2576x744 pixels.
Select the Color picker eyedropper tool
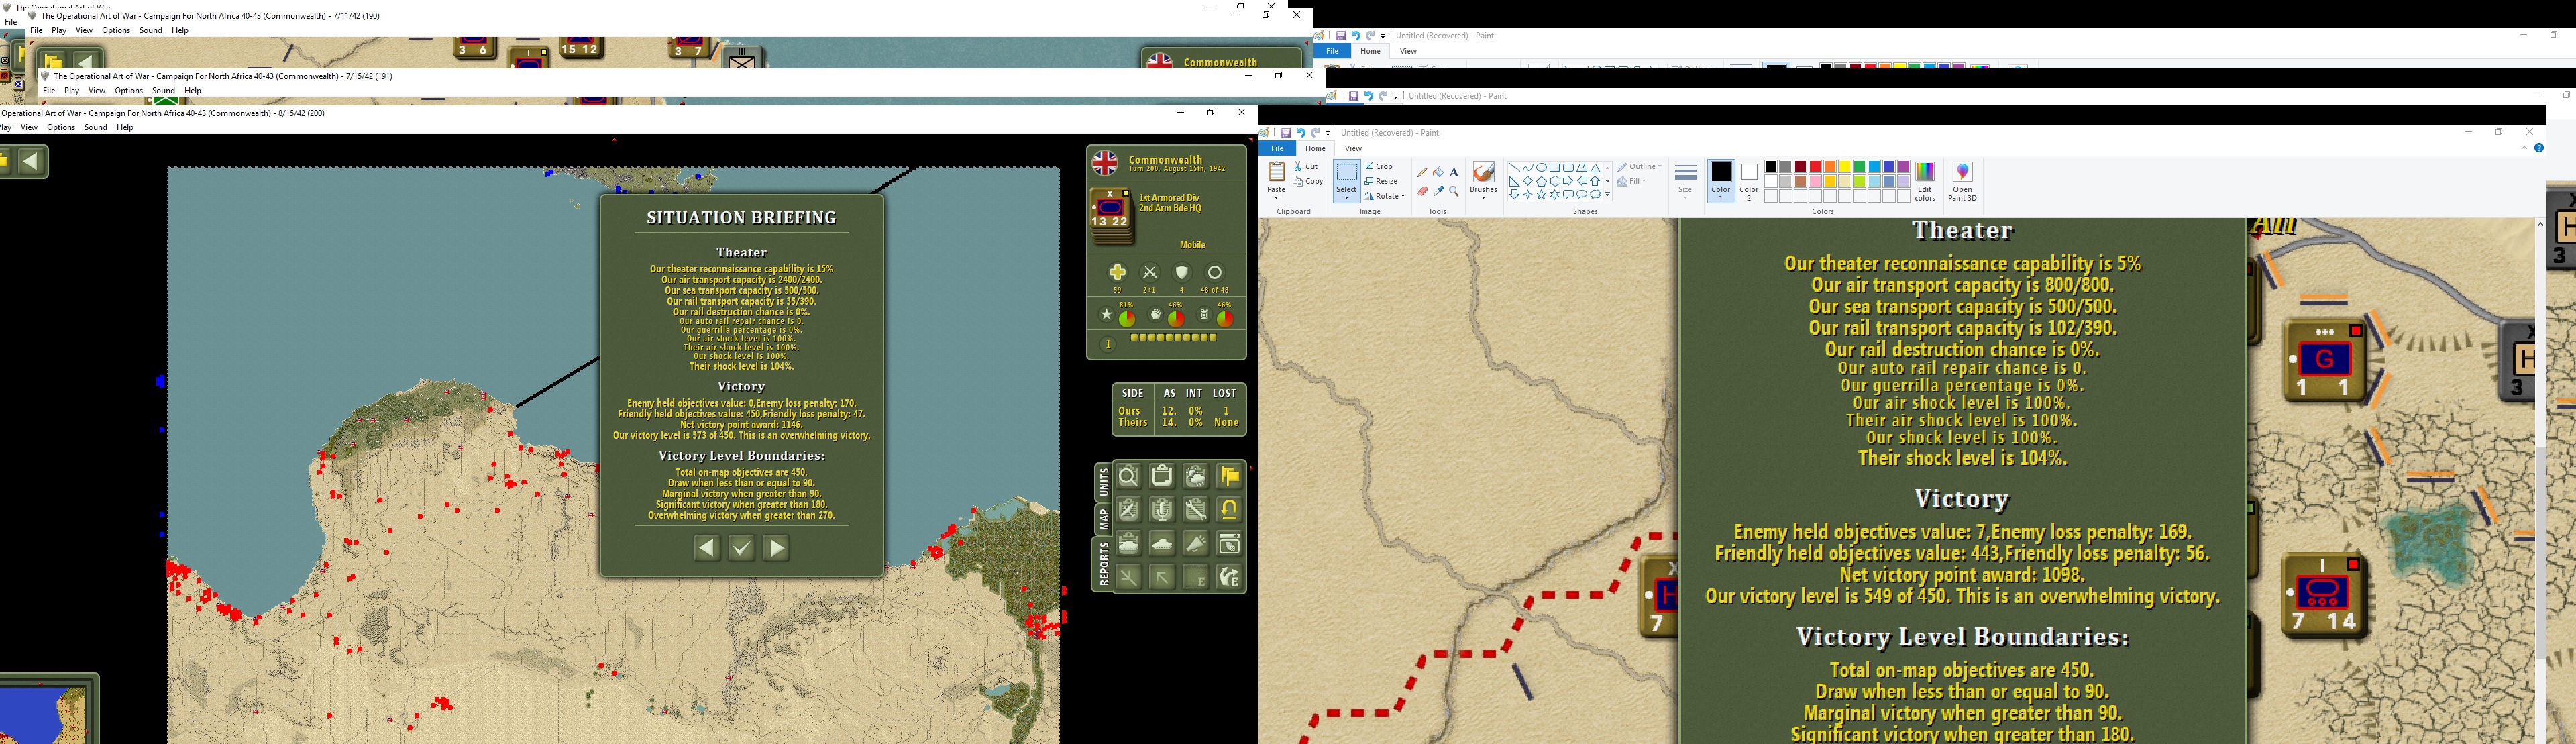pos(1438,191)
